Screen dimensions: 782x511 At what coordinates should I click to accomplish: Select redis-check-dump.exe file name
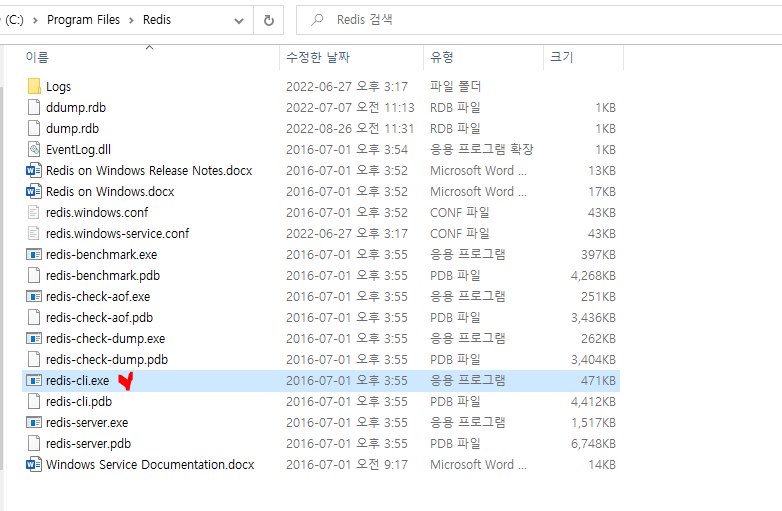click(x=105, y=339)
